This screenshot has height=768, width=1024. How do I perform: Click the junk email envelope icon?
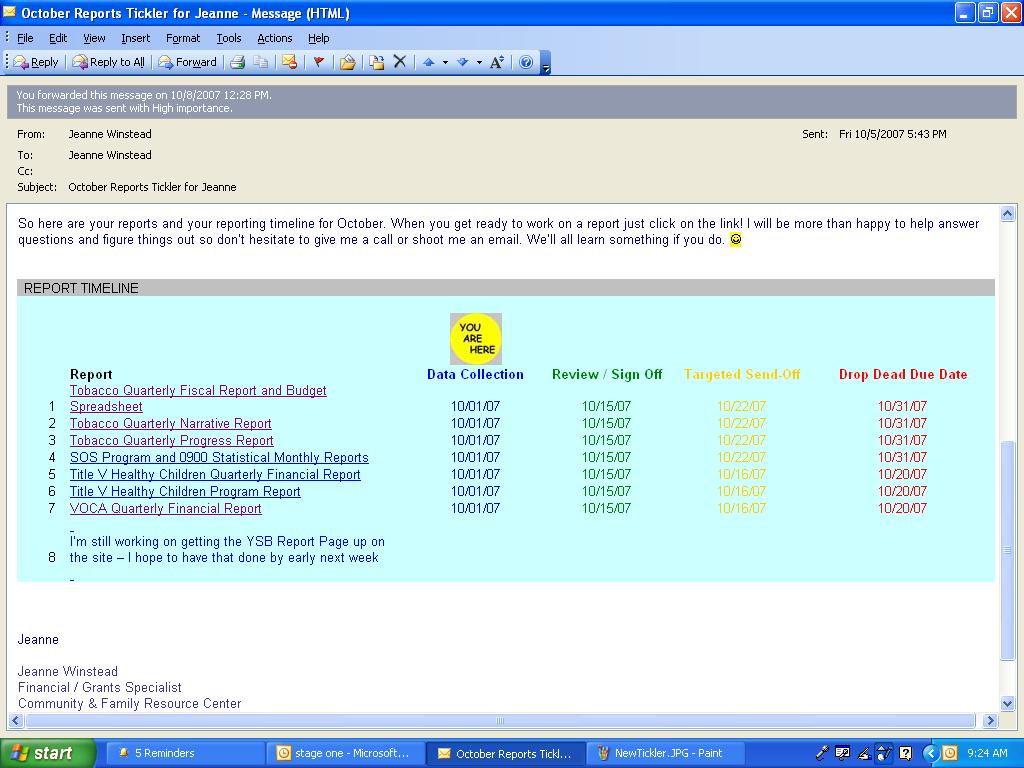[289, 62]
